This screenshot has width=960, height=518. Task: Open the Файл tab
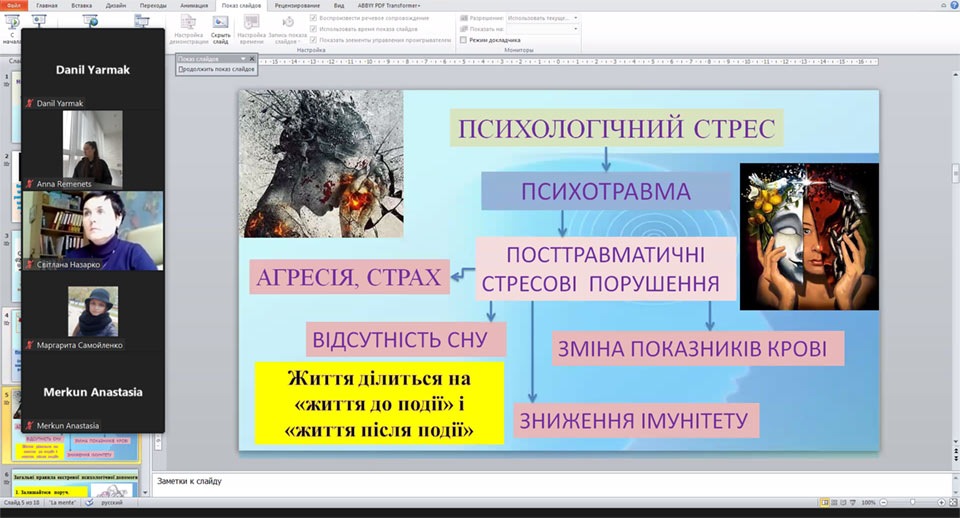(13, 5)
